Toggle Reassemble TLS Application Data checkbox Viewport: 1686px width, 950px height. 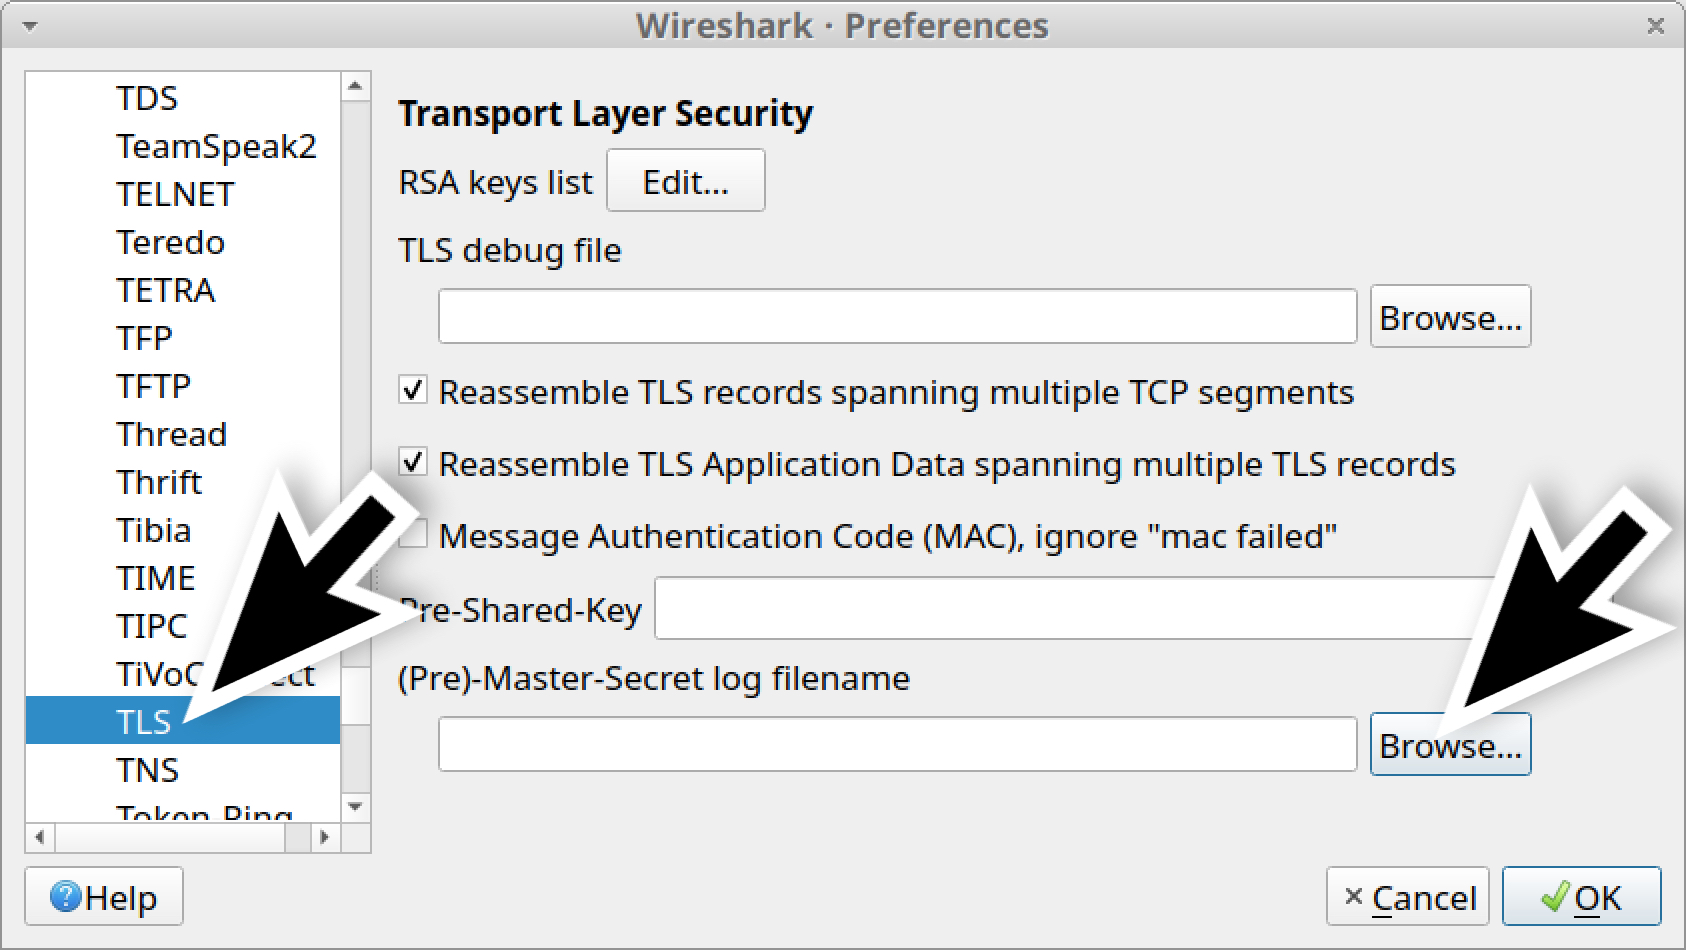point(413,463)
